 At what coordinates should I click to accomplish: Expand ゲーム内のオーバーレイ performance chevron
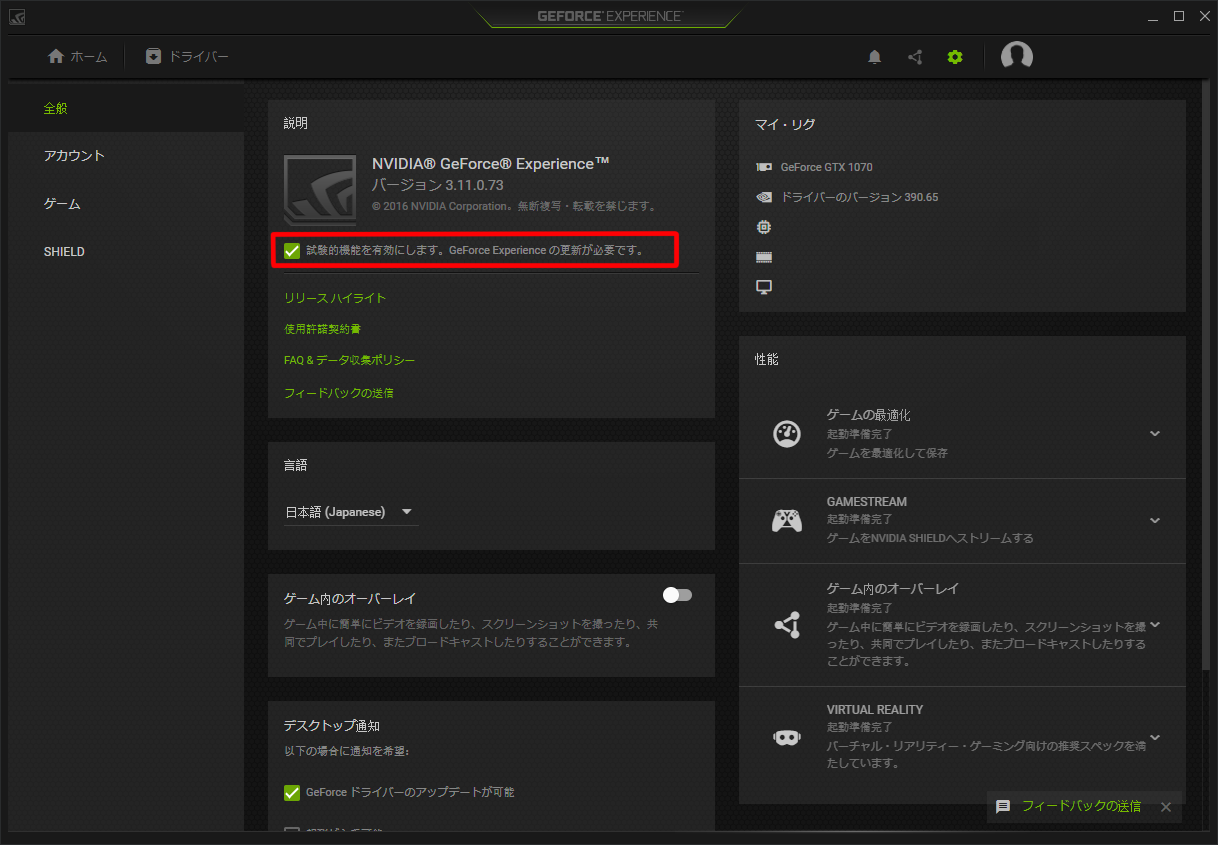[1155, 625]
